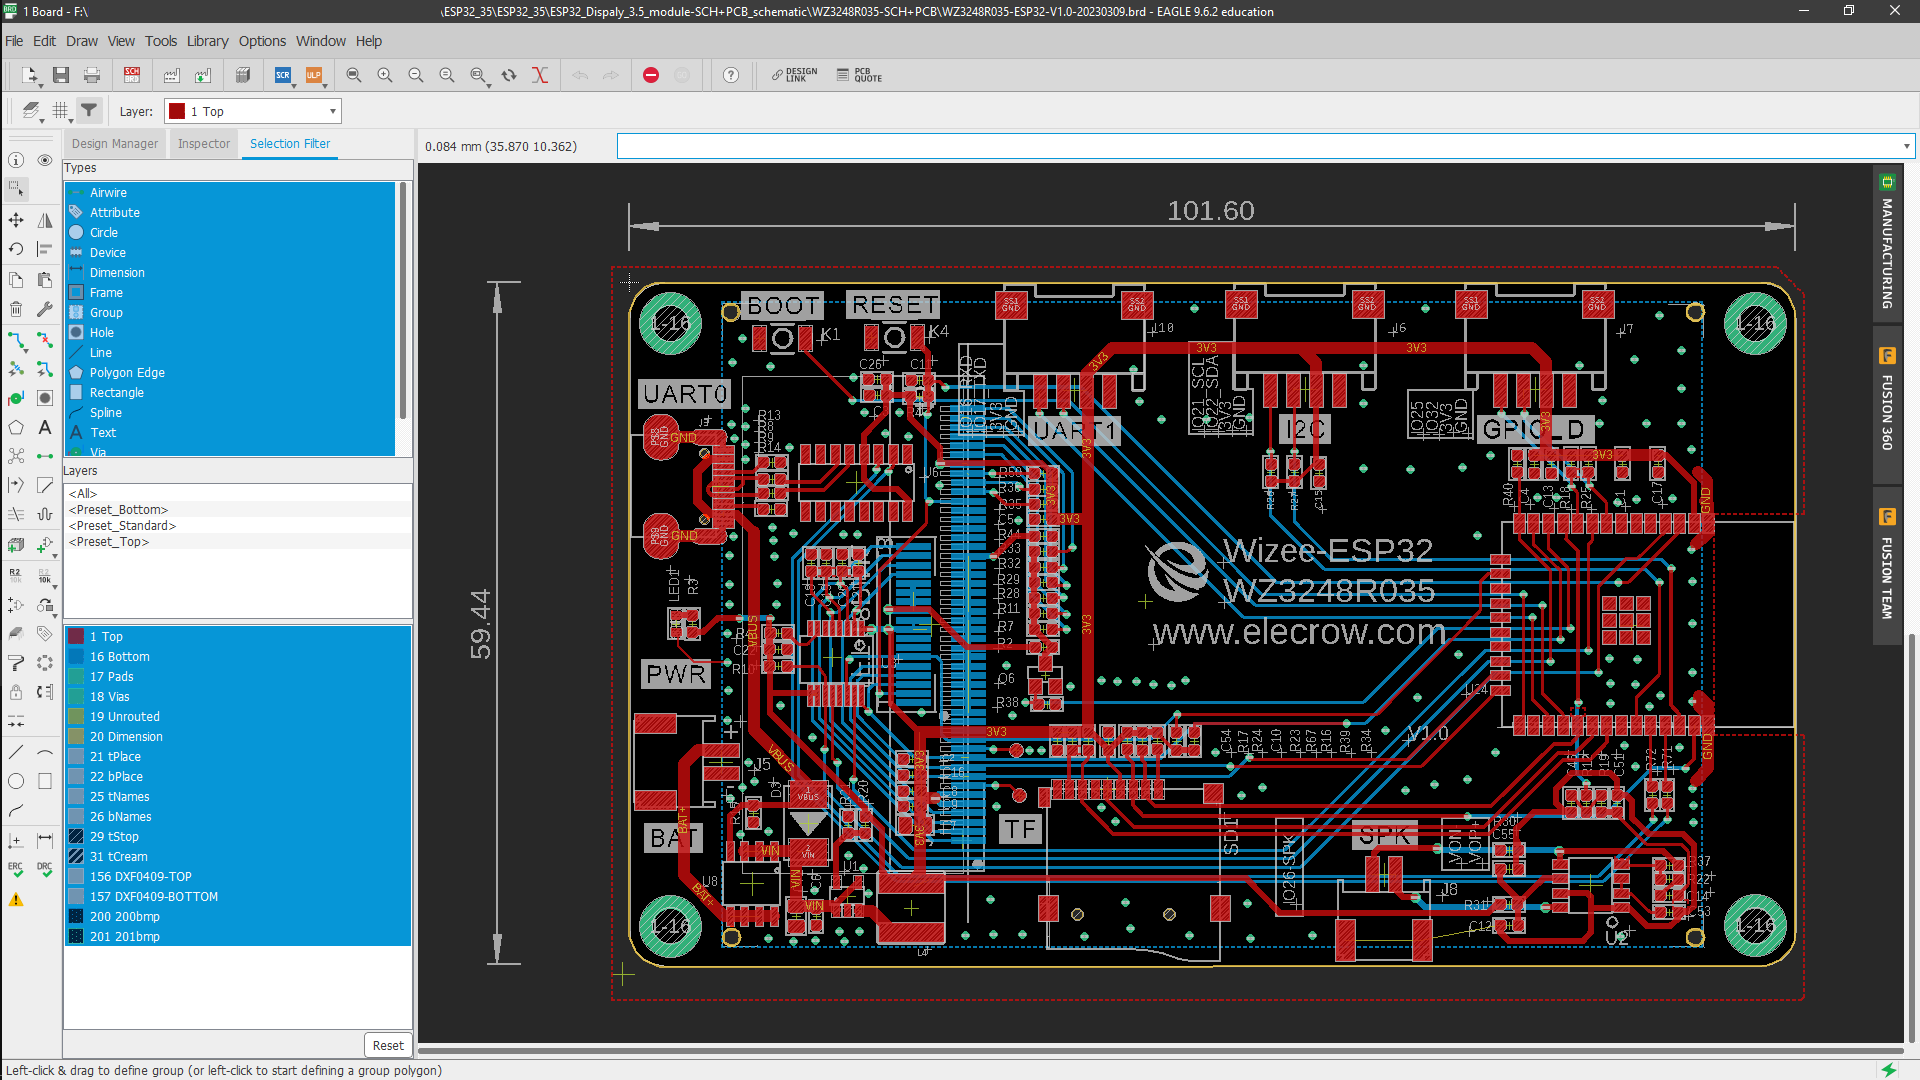Toggle layer 20 Dimension in the filter

point(238,736)
